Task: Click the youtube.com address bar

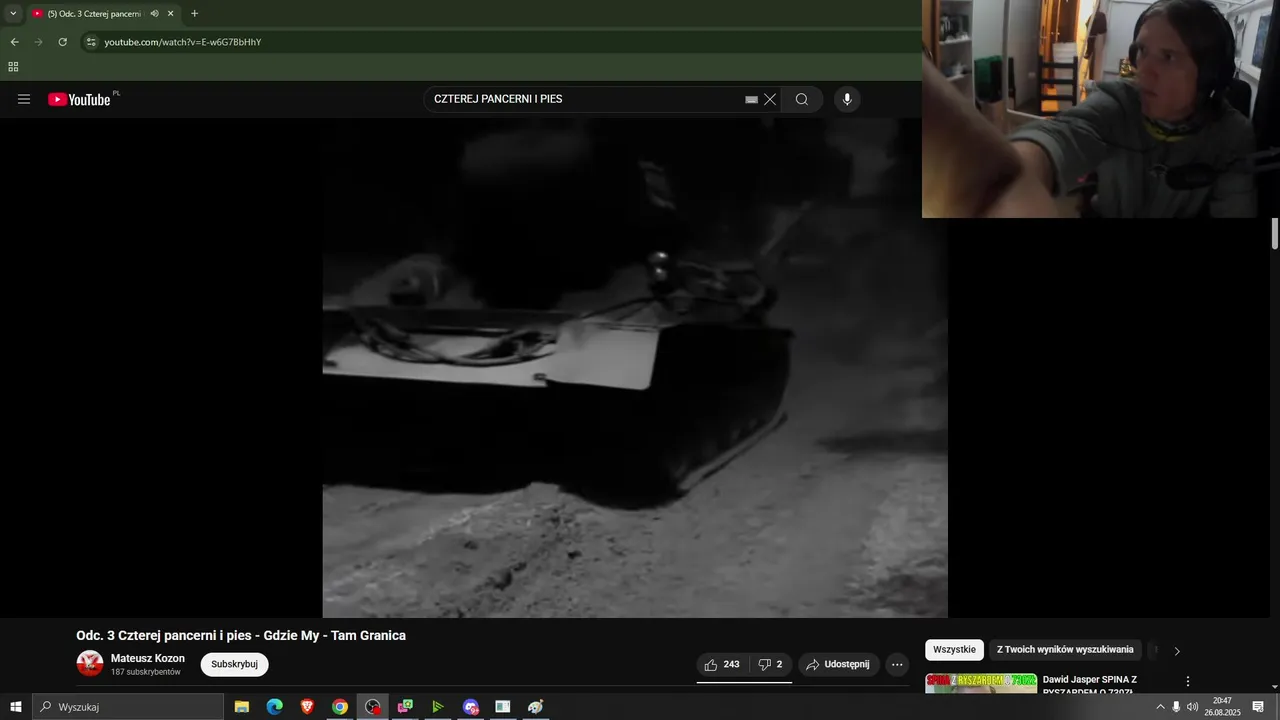Action: [500, 42]
